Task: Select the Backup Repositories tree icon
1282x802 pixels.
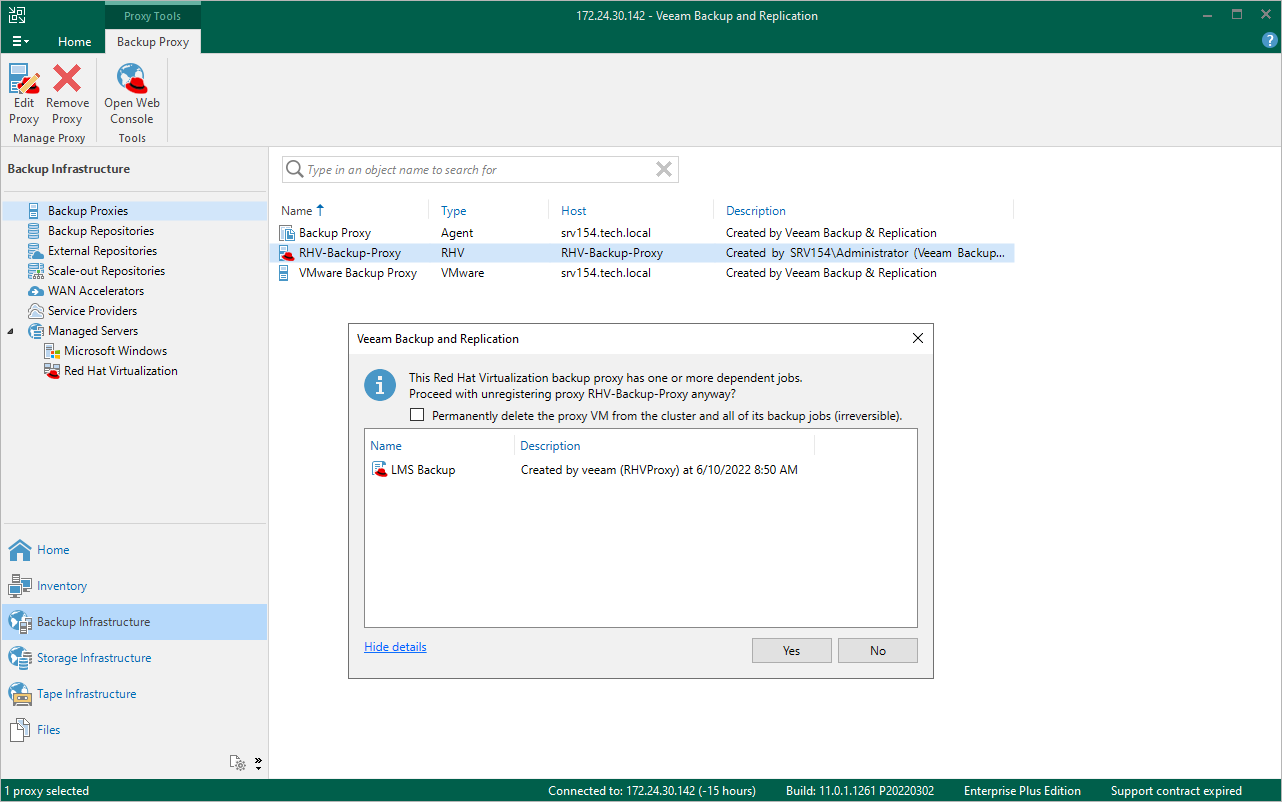Action: 34,231
